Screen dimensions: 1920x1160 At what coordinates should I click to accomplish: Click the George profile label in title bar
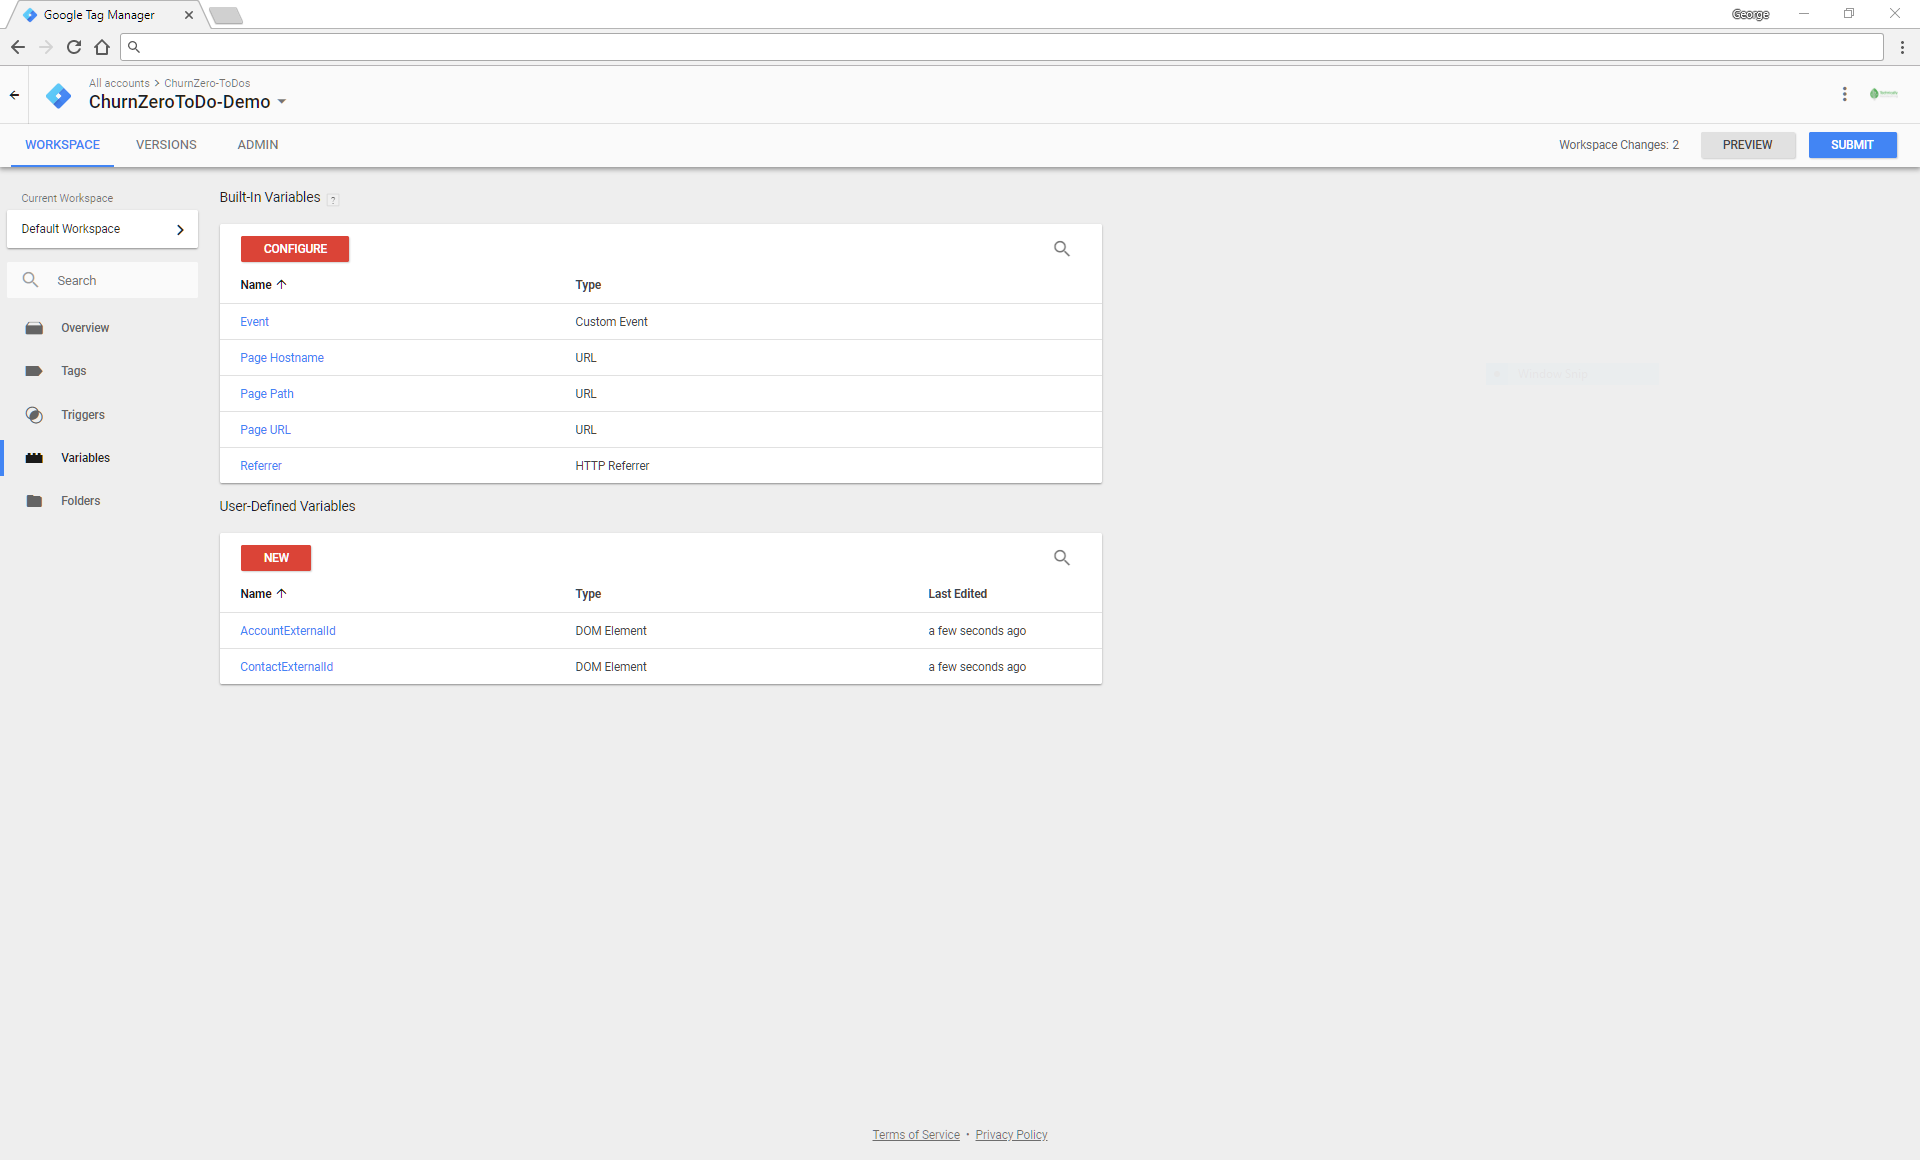1750,14
